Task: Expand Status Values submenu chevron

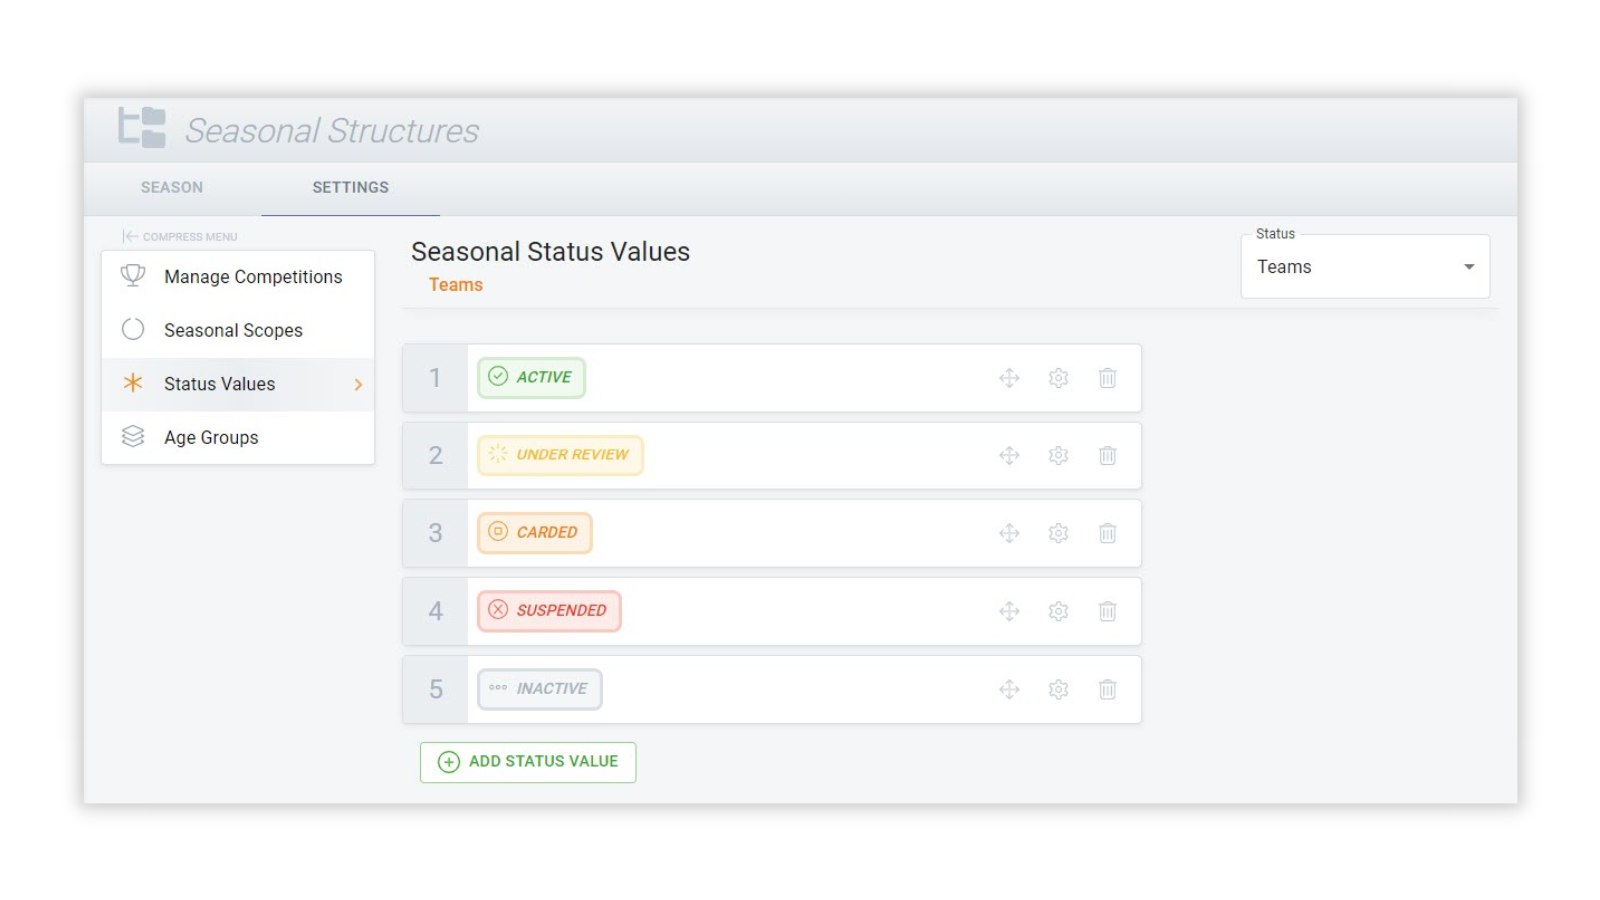Action: point(358,385)
